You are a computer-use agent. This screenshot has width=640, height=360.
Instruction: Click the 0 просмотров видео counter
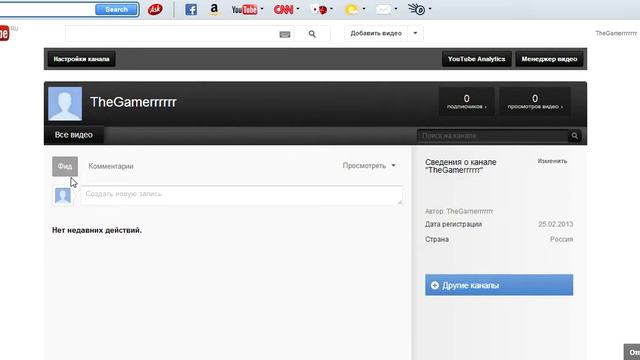point(535,101)
